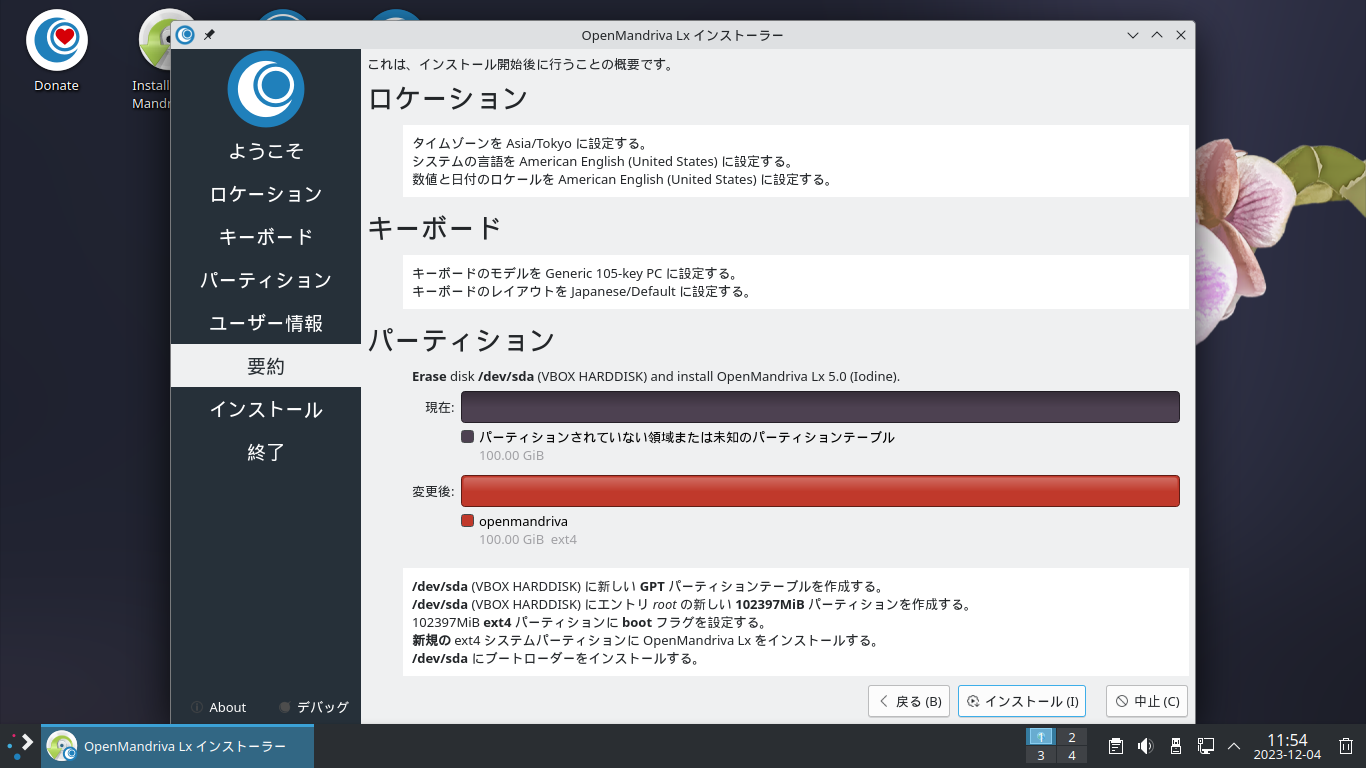The width and height of the screenshot is (1366, 768).
Task: Click the '100.00 GiB ext4' label
Action: pos(528,539)
